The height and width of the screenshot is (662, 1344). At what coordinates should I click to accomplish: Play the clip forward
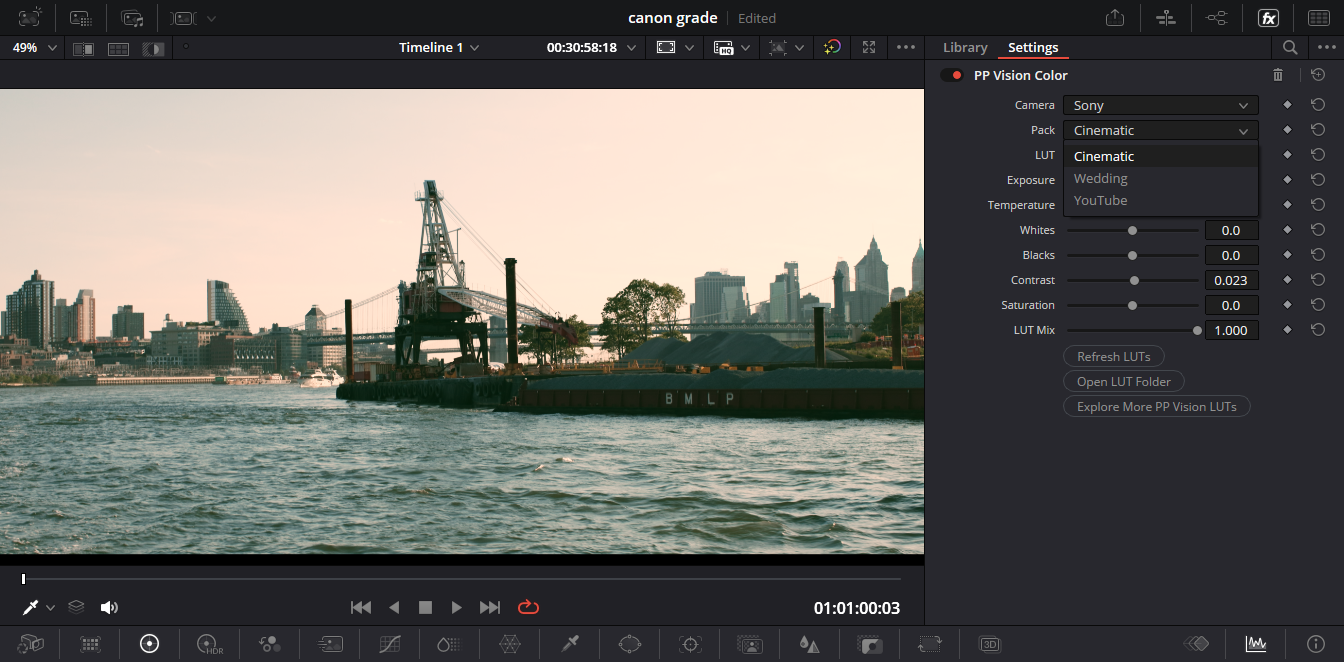(x=457, y=607)
